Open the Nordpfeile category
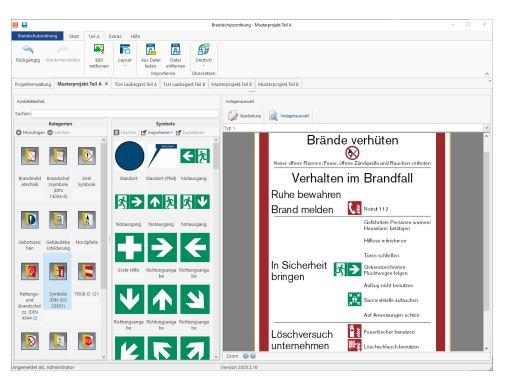 (87, 220)
